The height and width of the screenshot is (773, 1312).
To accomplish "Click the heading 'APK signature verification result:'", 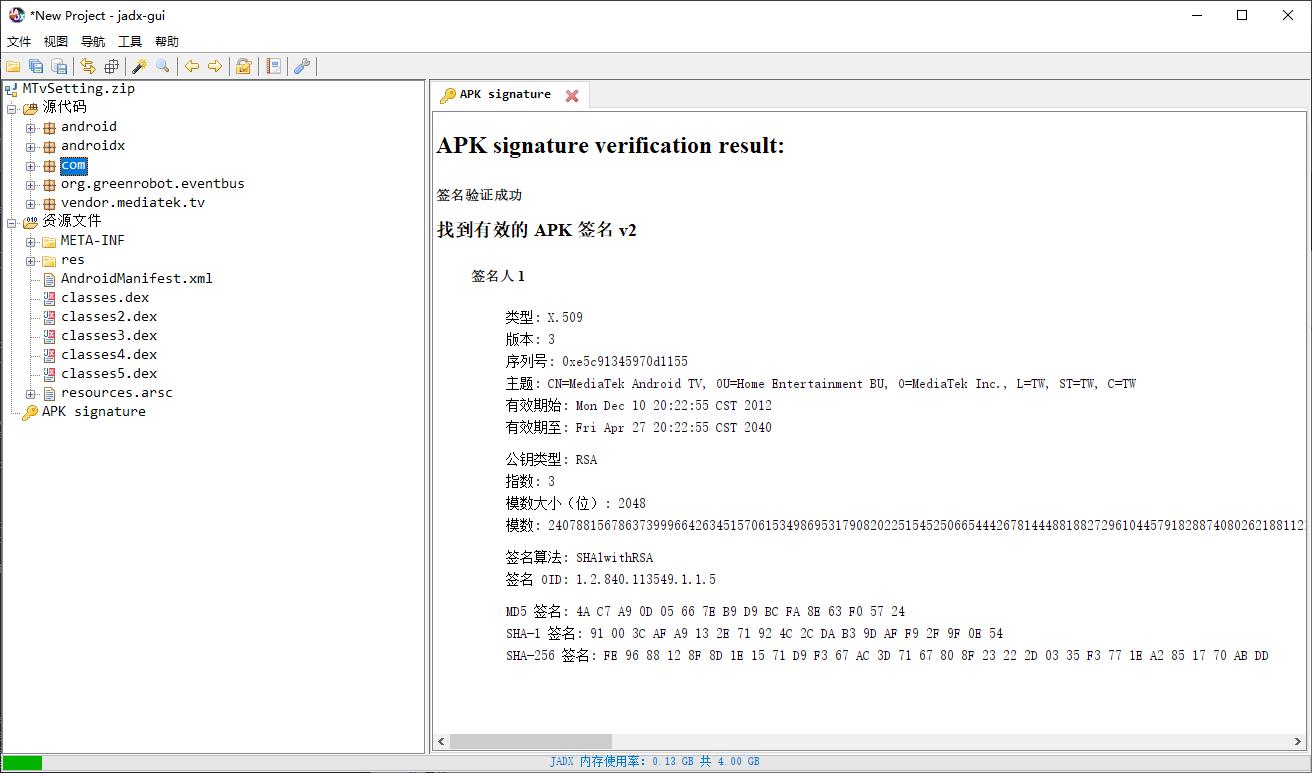I will coord(611,146).
